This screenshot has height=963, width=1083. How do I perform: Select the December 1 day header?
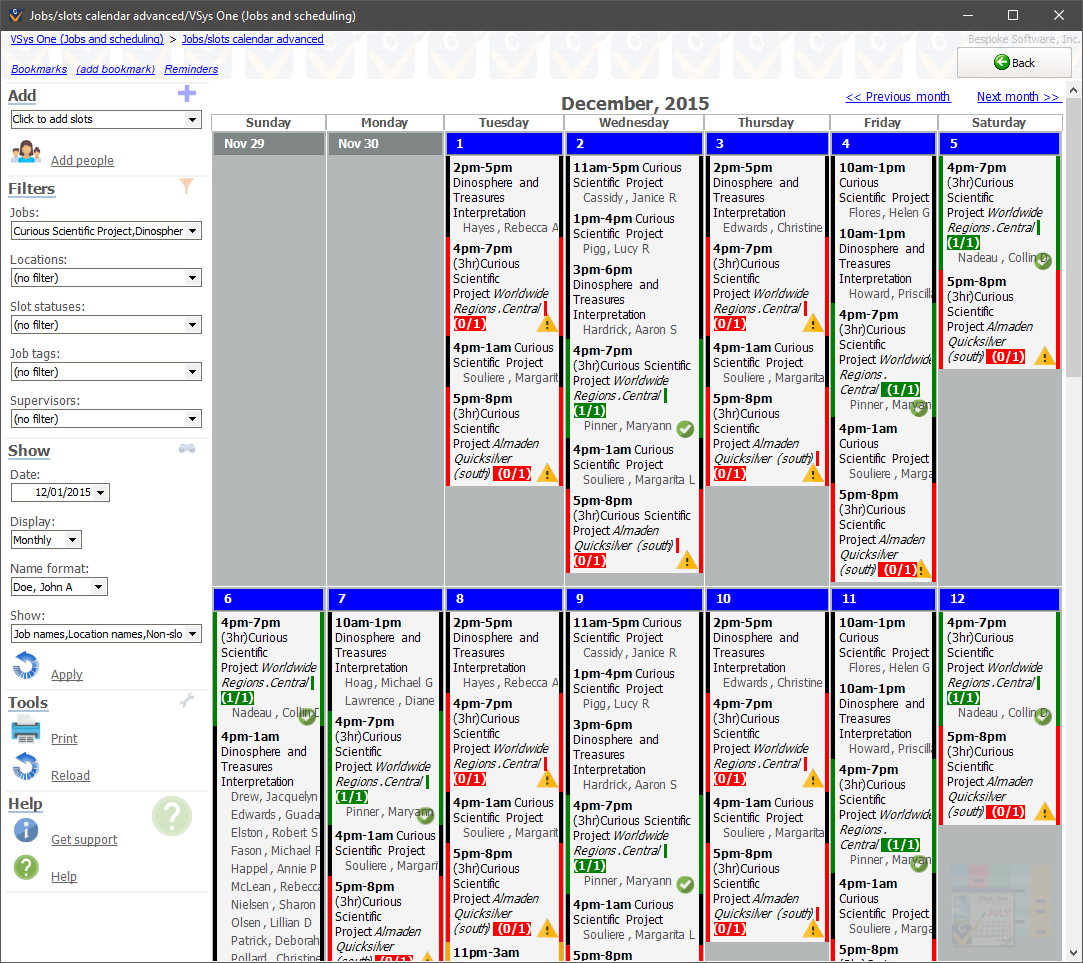pyautogui.click(x=504, y=144)
